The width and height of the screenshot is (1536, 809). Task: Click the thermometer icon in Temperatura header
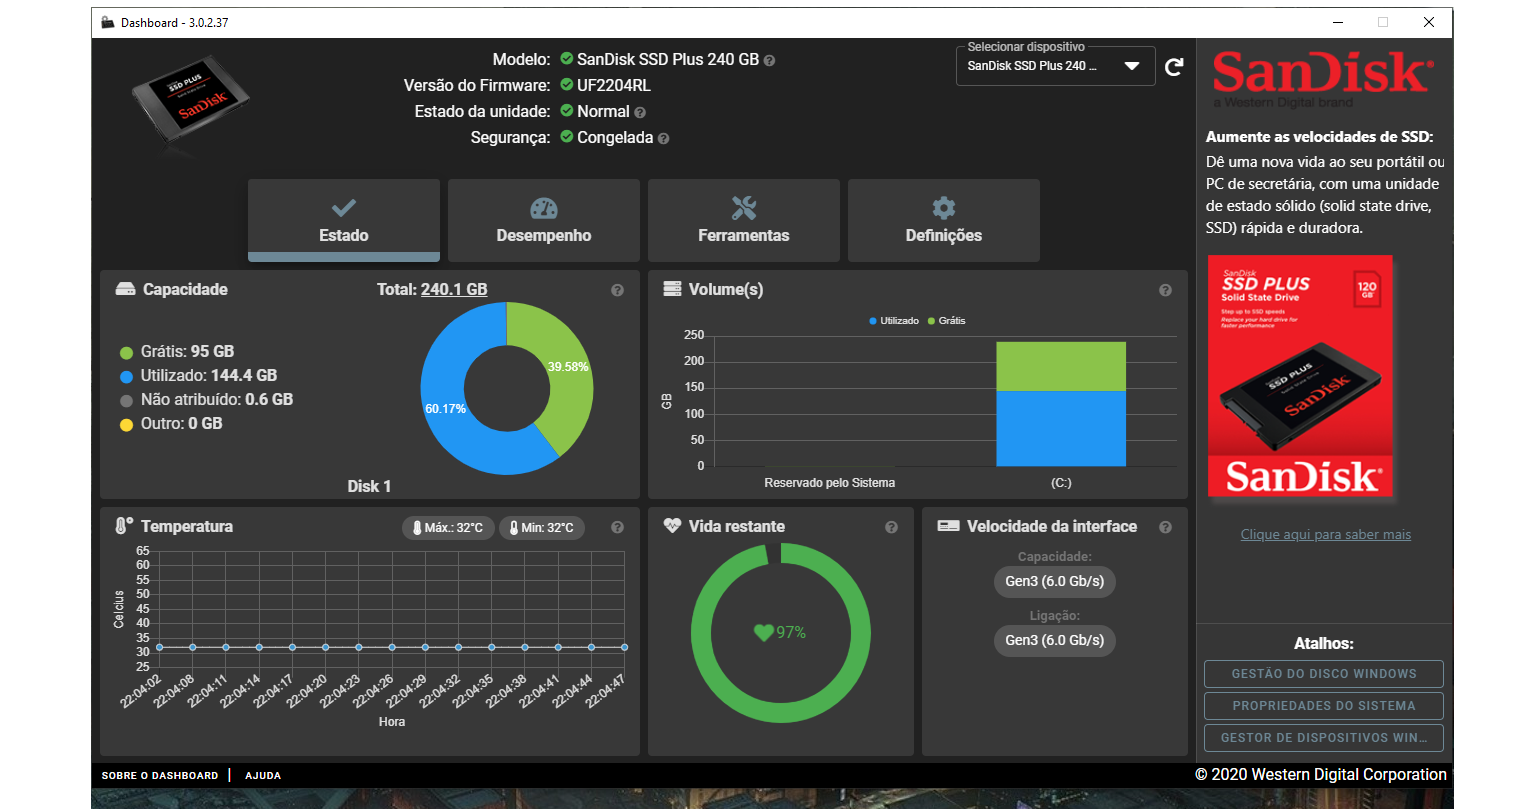(124, 526)
